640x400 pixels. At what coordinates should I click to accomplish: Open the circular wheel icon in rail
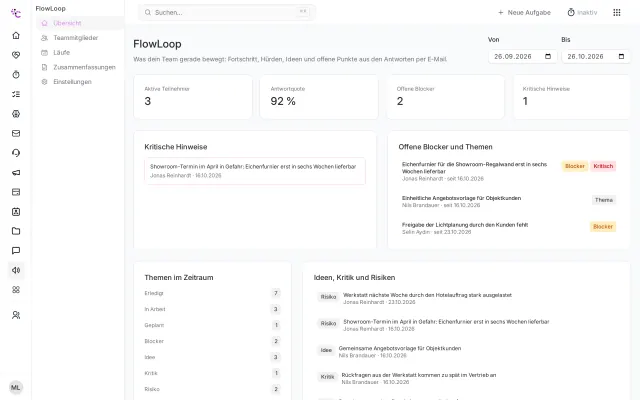point(16,114)
